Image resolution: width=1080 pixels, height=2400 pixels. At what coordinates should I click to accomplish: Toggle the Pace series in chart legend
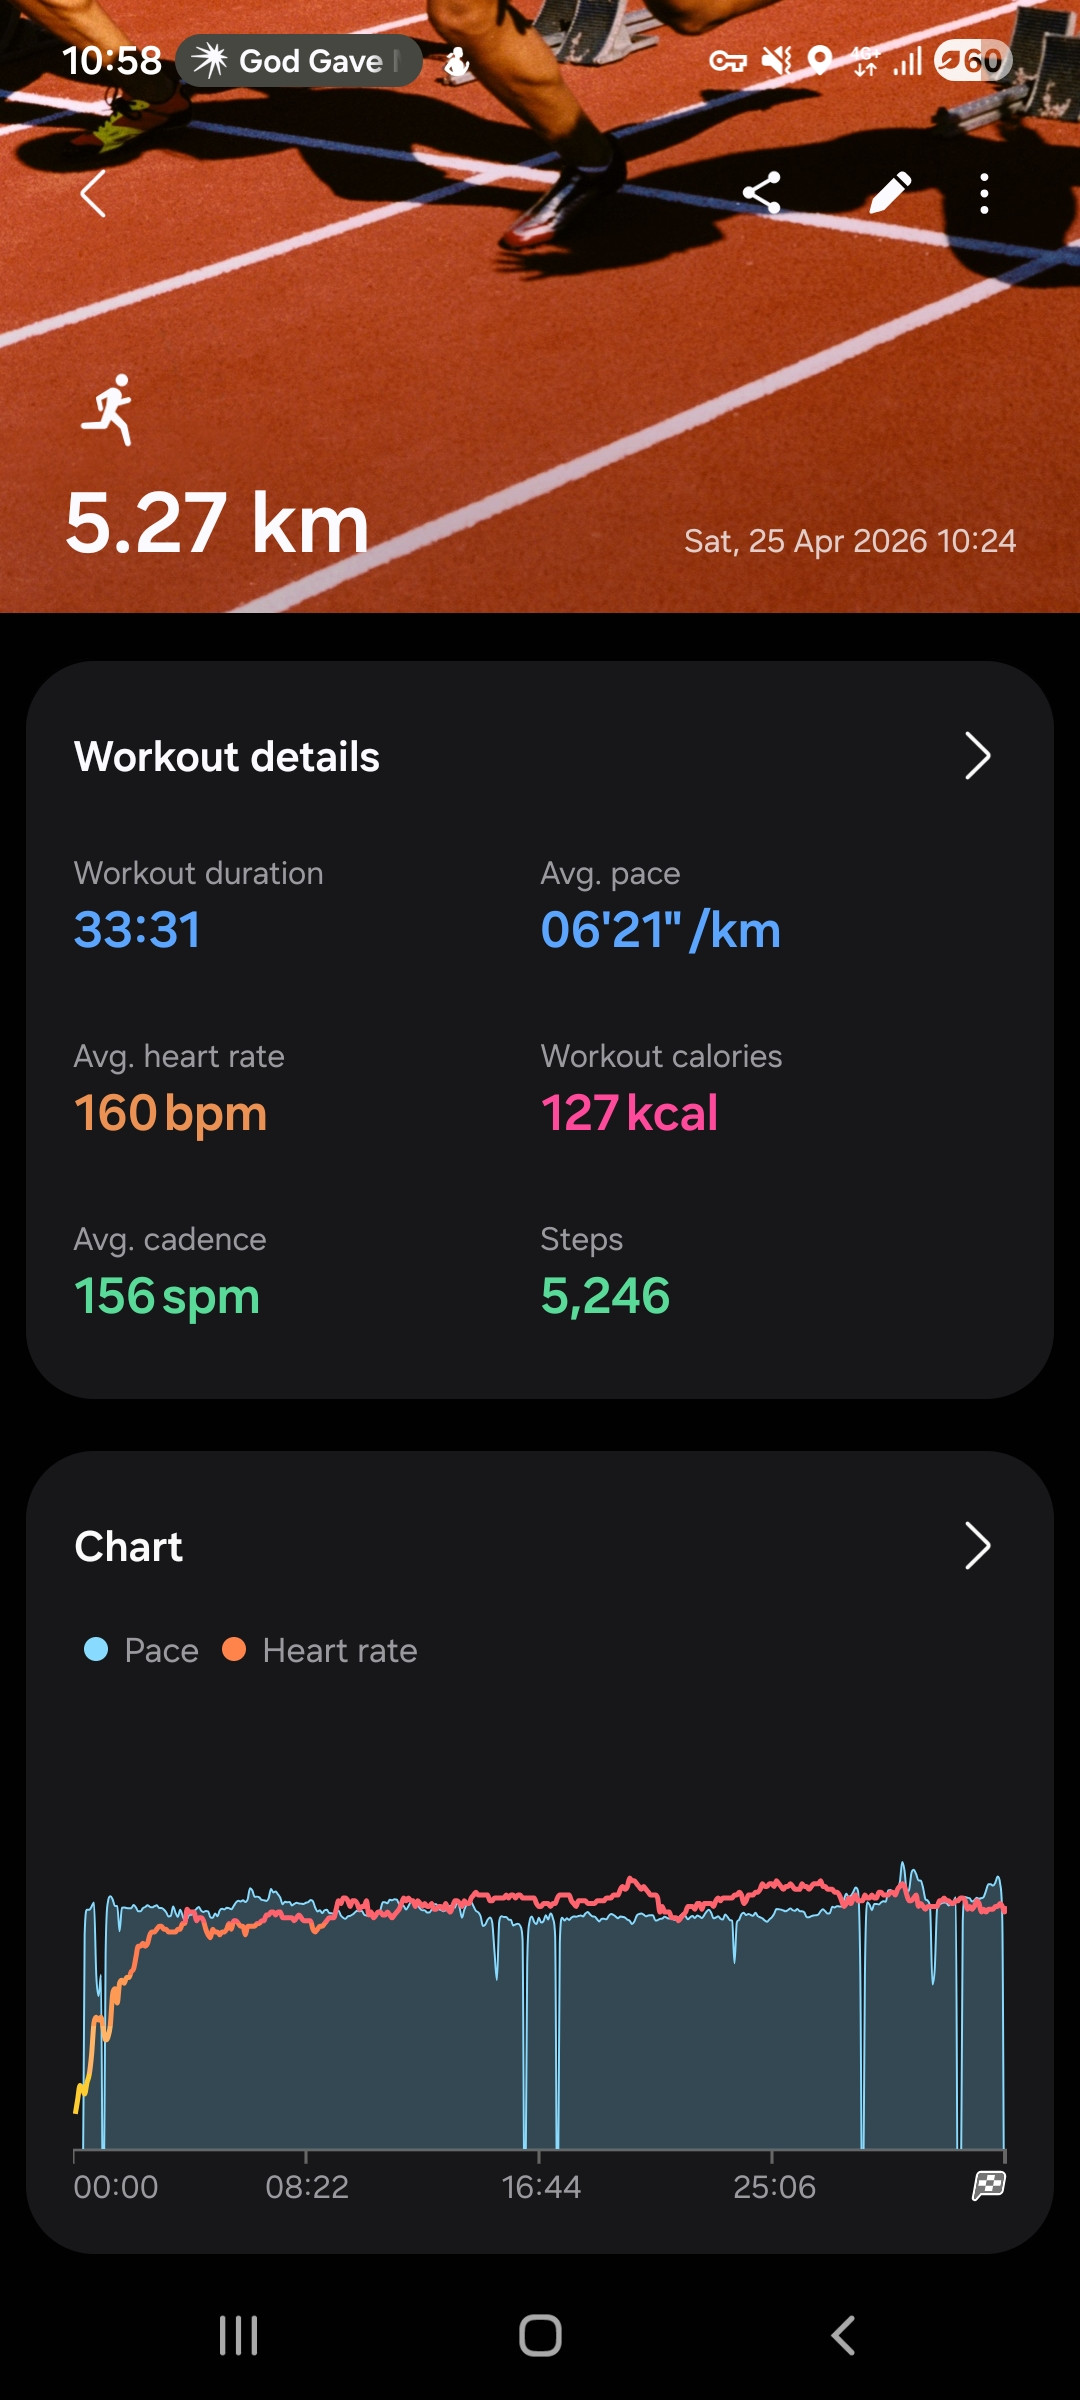click(x=141, y=1650)
